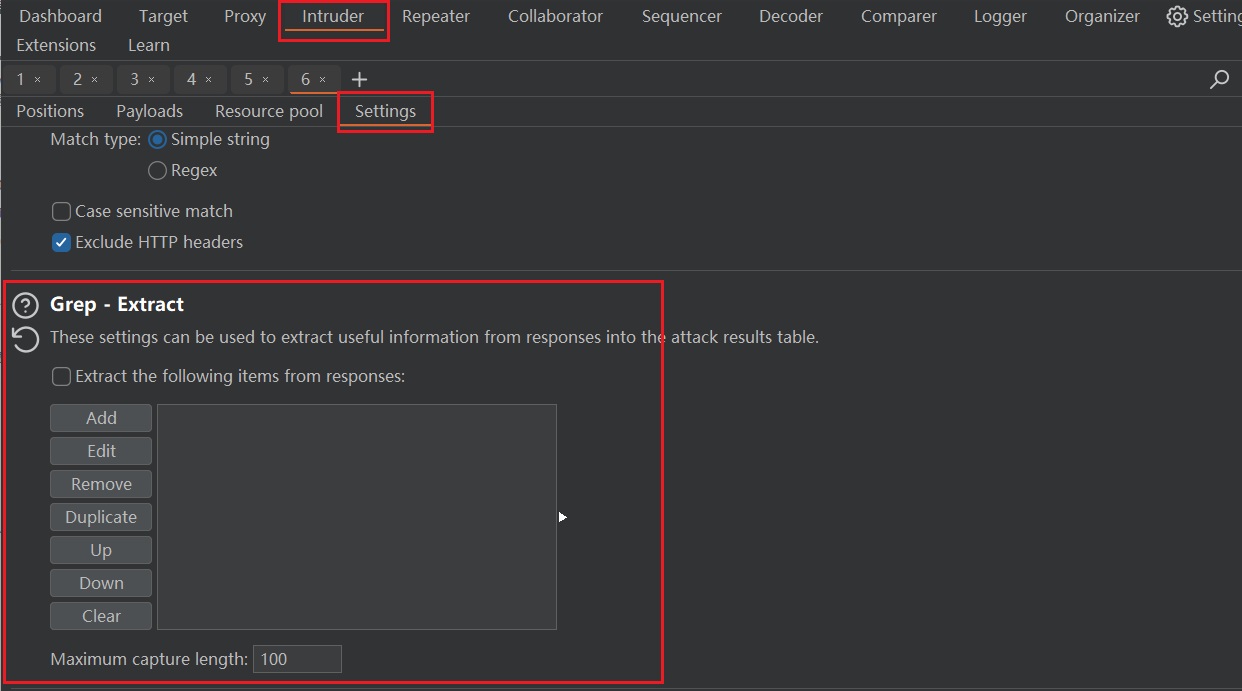Switch to Collaborator tab
The width and height of the screenshot is (1242, 691).
click(555, 16)
